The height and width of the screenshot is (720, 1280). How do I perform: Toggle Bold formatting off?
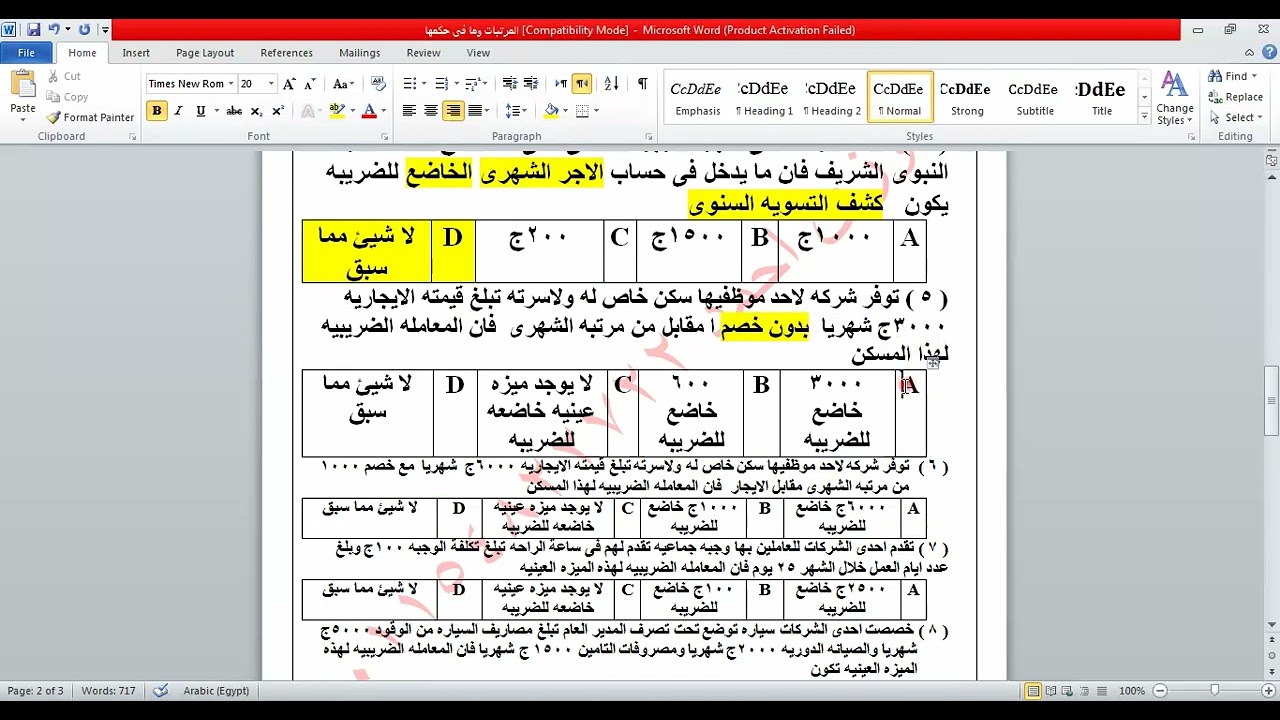(157, 111)
